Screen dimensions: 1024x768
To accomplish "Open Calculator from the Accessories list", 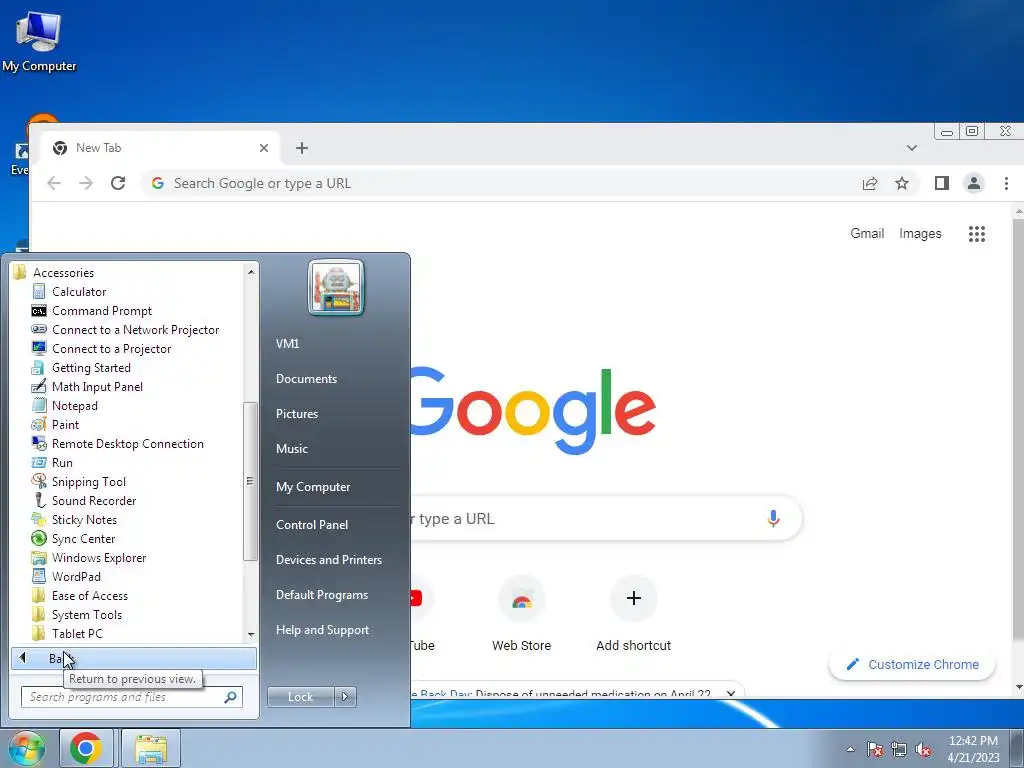I will point(78,292).
